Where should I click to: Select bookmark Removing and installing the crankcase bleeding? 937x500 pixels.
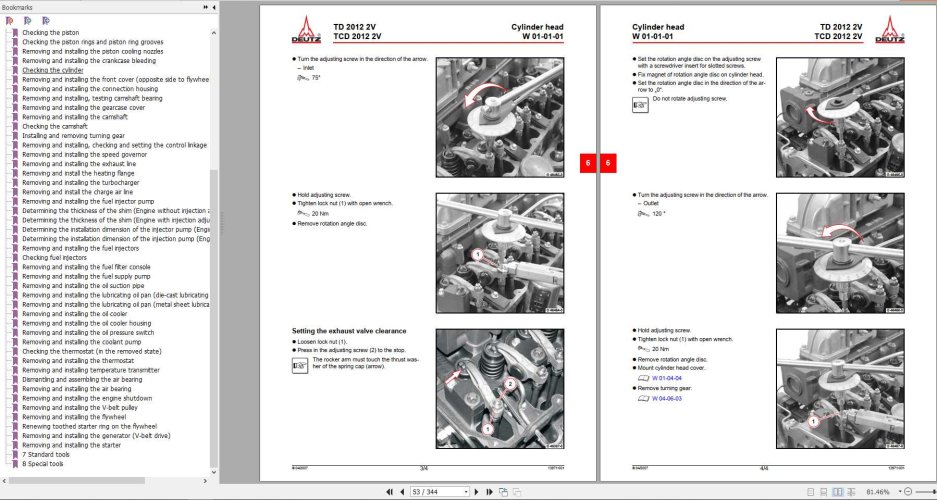pos(89,60)
